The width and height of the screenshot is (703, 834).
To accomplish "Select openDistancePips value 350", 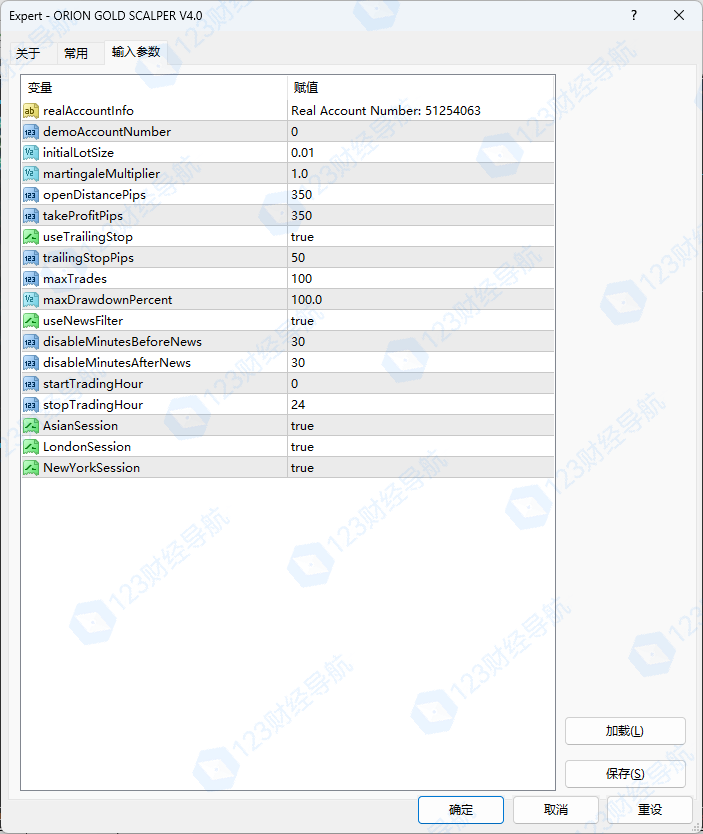I will (421, 195).
